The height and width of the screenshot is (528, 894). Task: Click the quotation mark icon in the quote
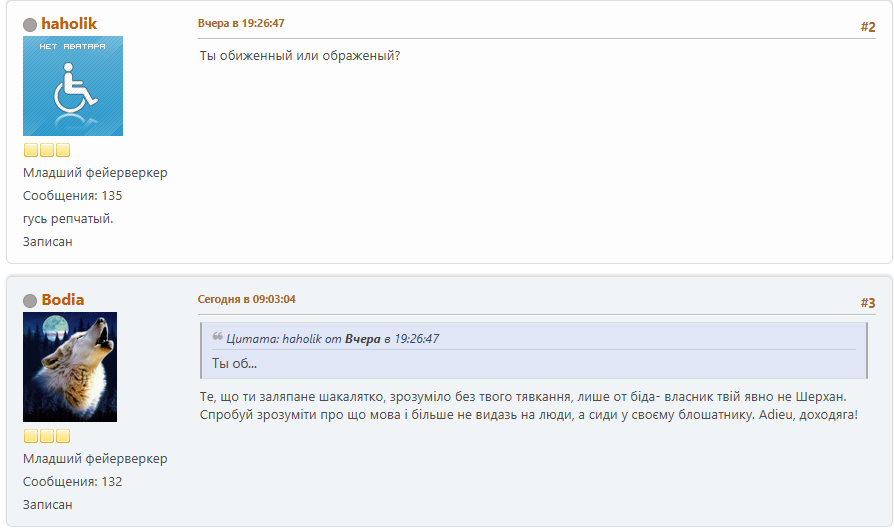tap(217, 336)
